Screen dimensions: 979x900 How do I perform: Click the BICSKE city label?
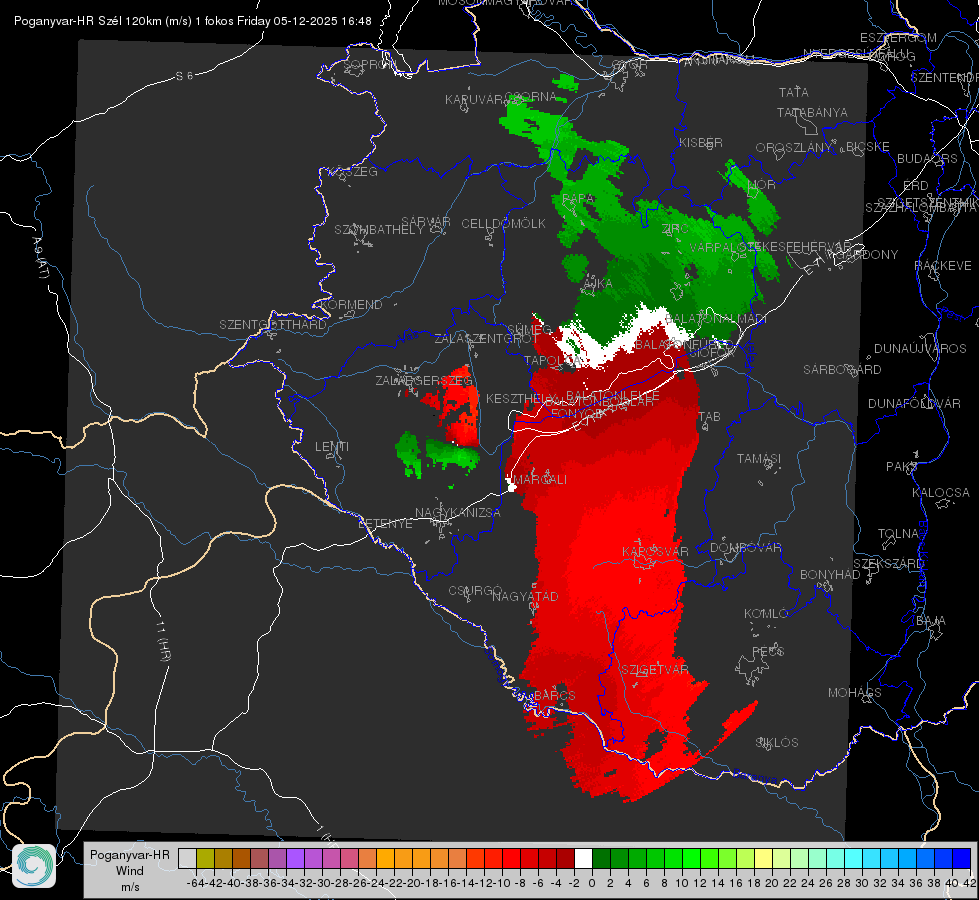tap(868, 147)
